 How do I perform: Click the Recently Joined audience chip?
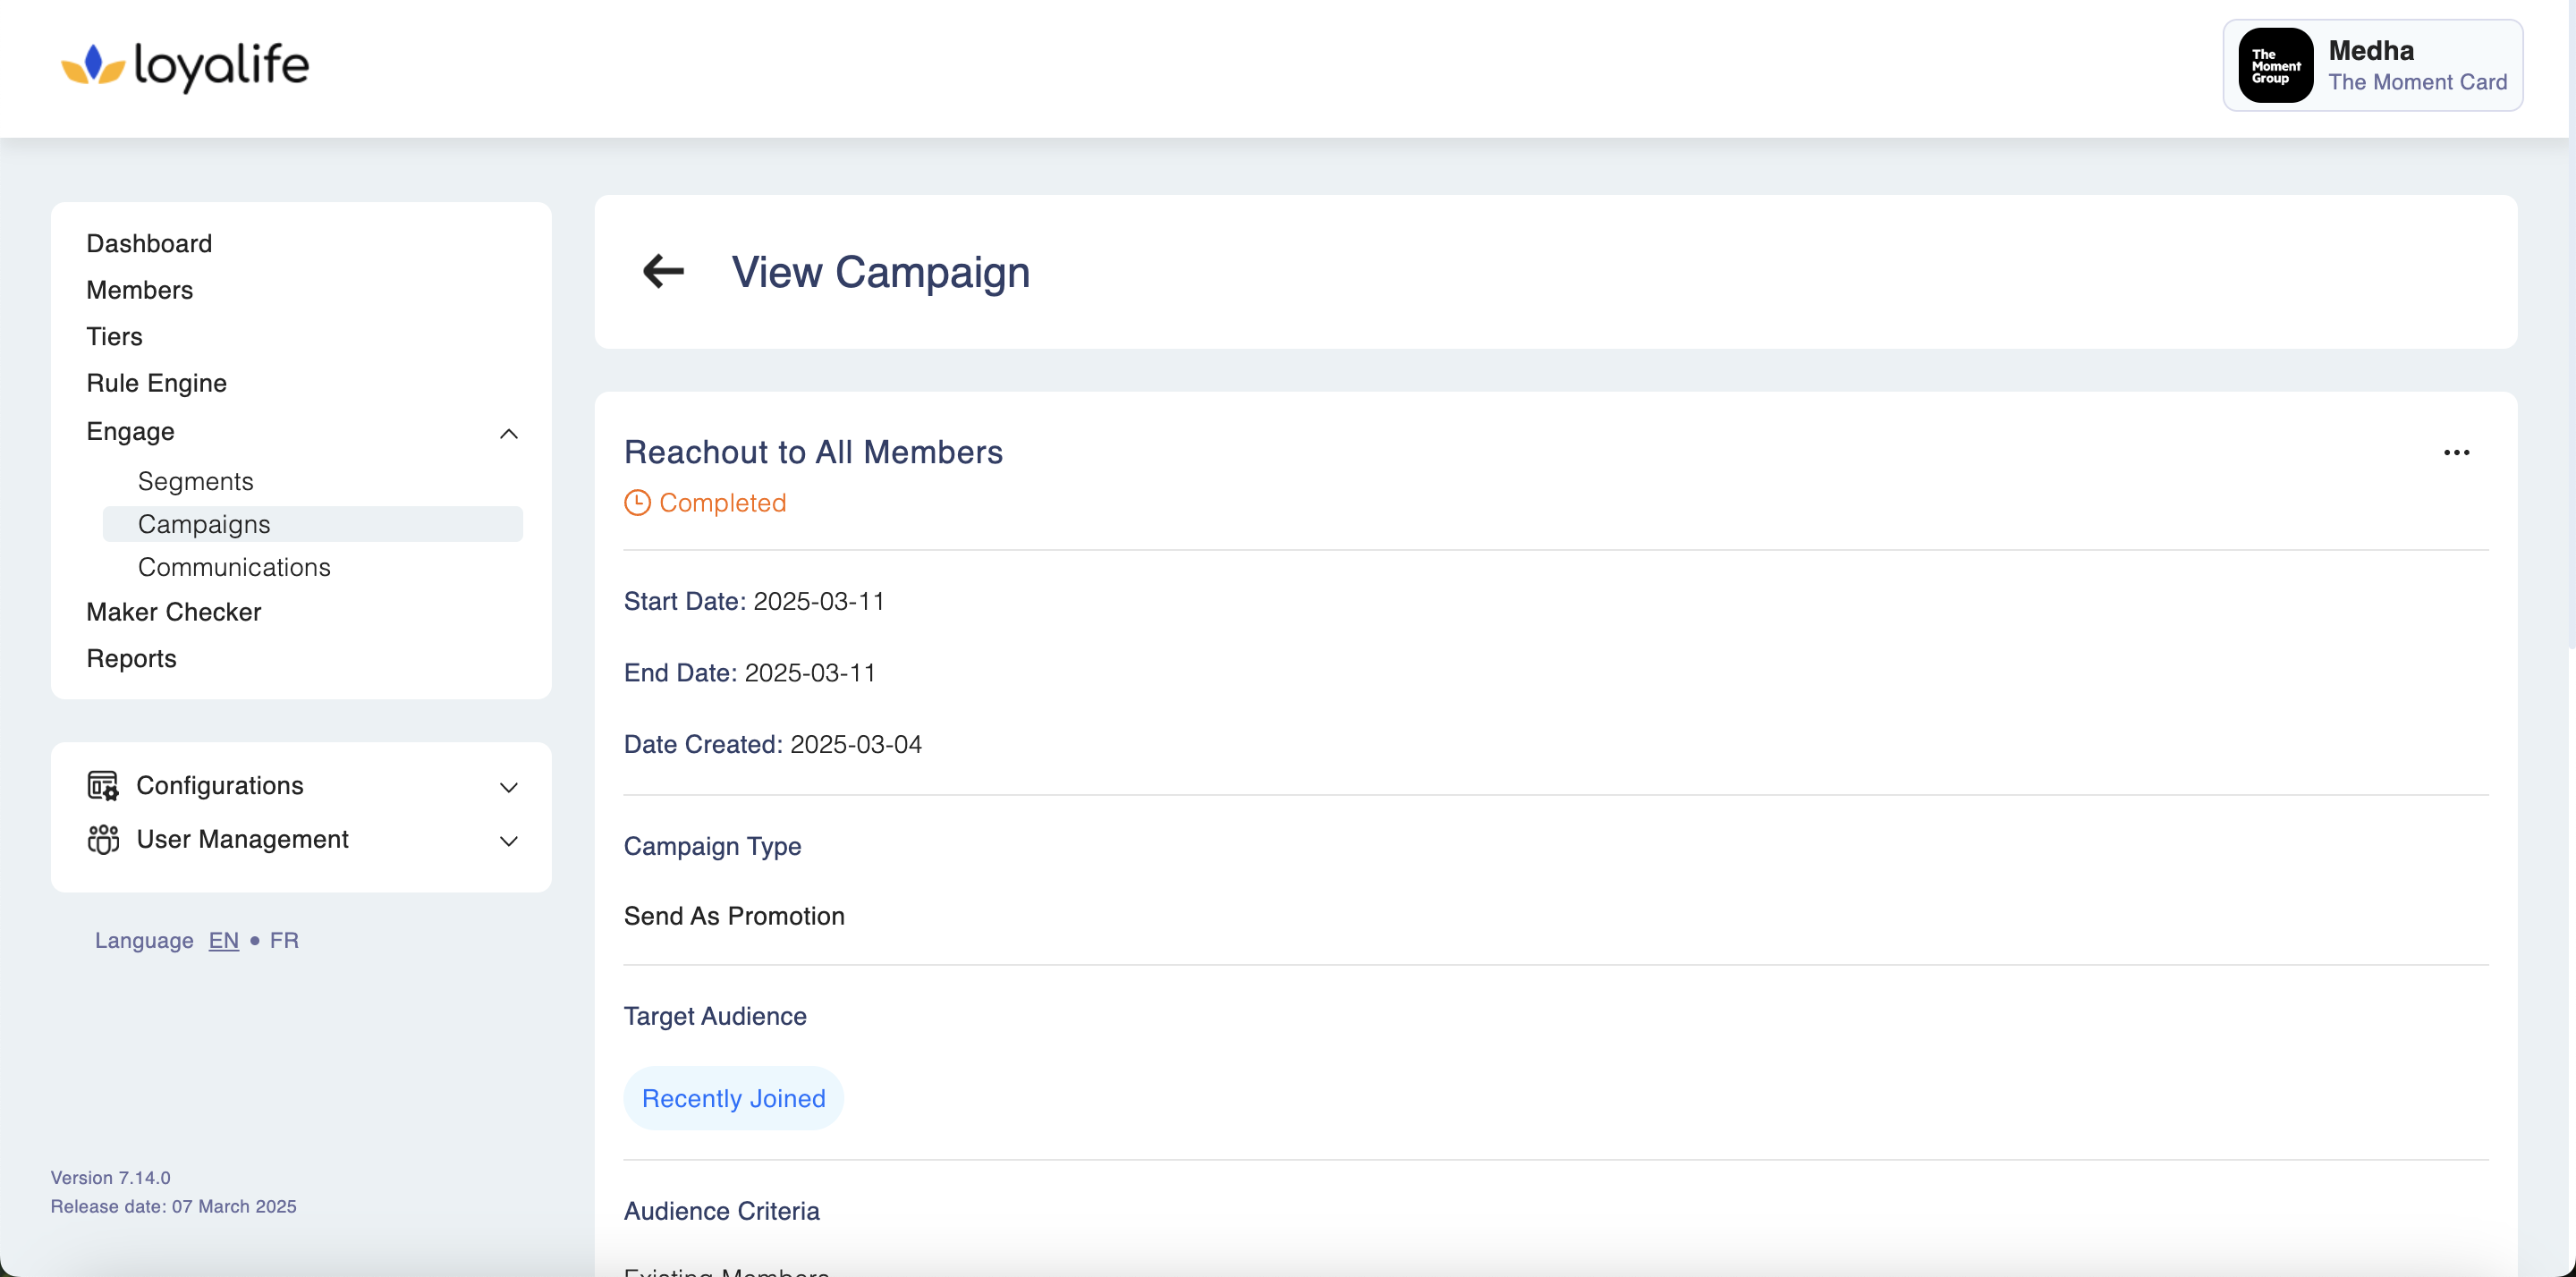(733, 1098)
